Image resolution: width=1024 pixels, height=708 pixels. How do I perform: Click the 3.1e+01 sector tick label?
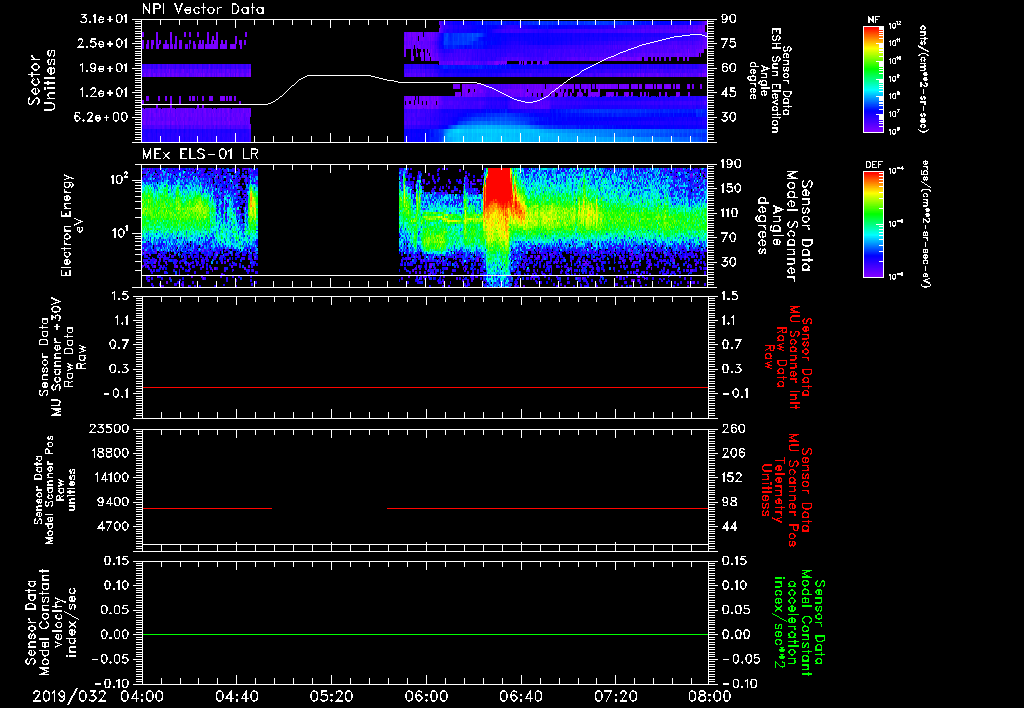tap(104, 19)
